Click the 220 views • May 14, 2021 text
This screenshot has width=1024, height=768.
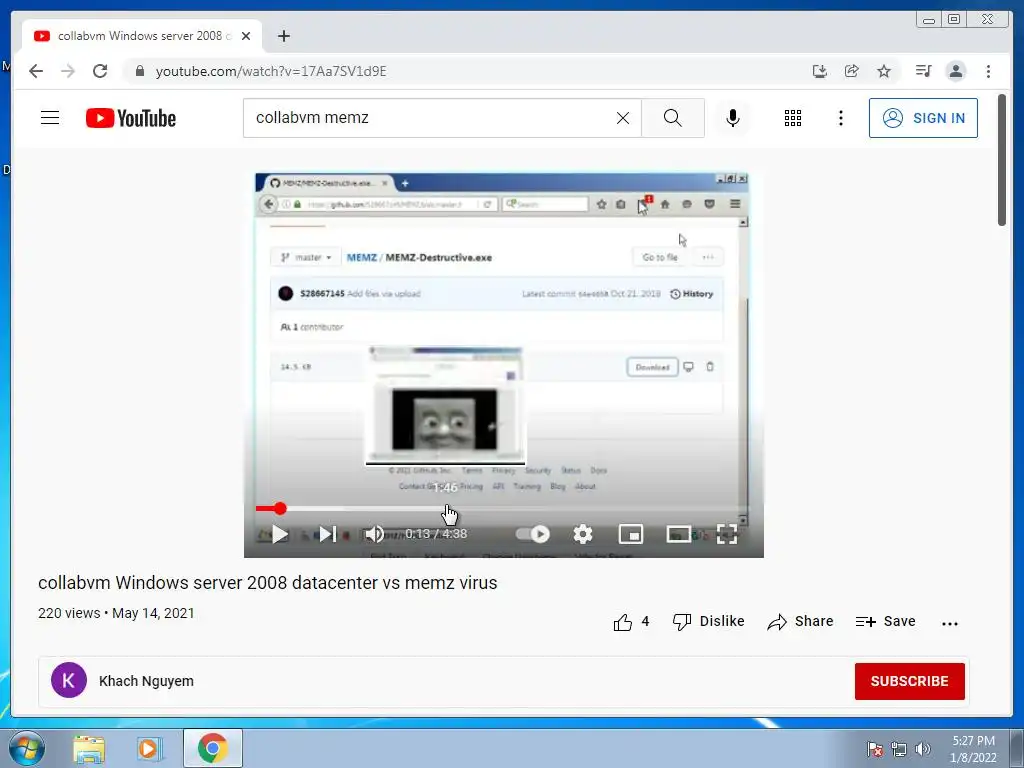pyautogui.click(x=116, y=613)
